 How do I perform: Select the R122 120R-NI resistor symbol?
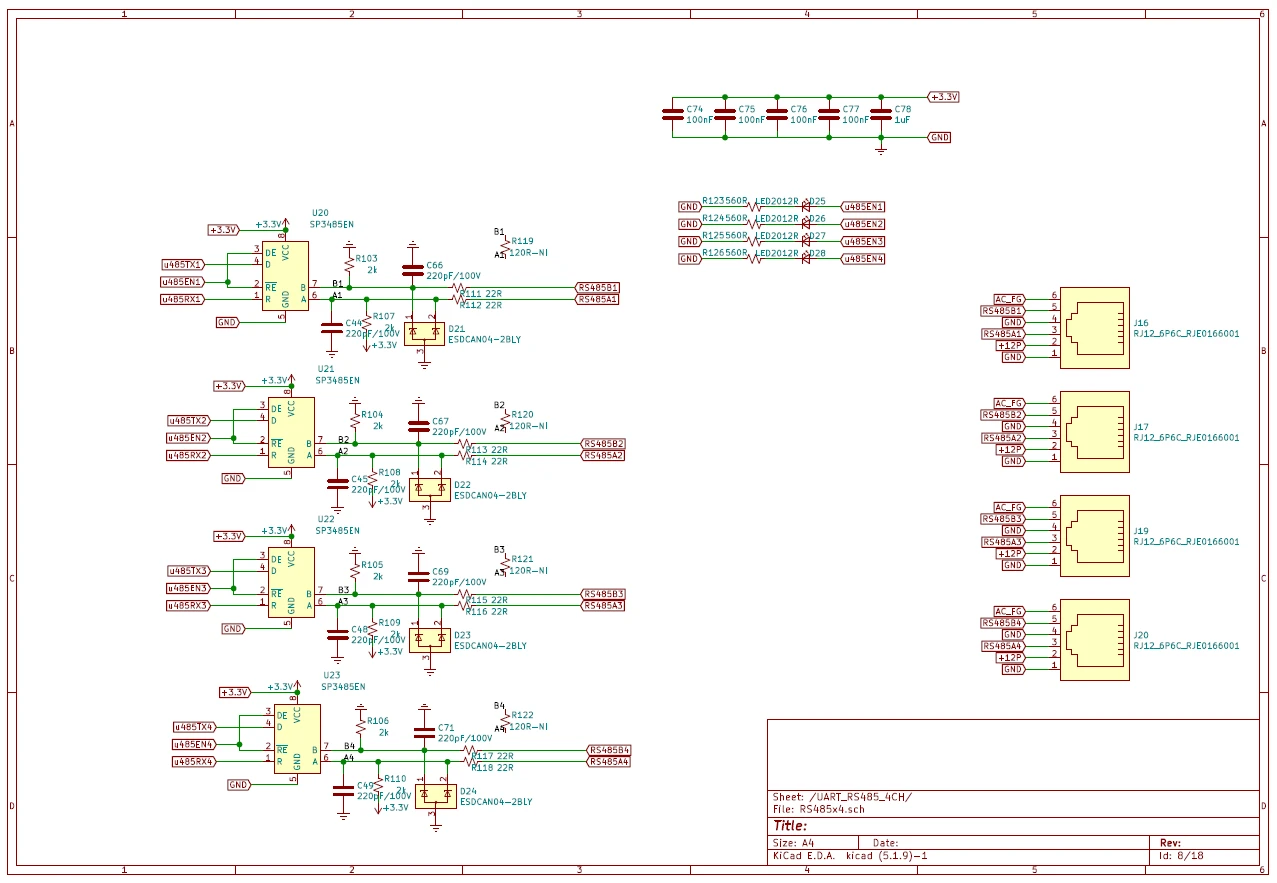pyautogui.click(x=505, y=720)
